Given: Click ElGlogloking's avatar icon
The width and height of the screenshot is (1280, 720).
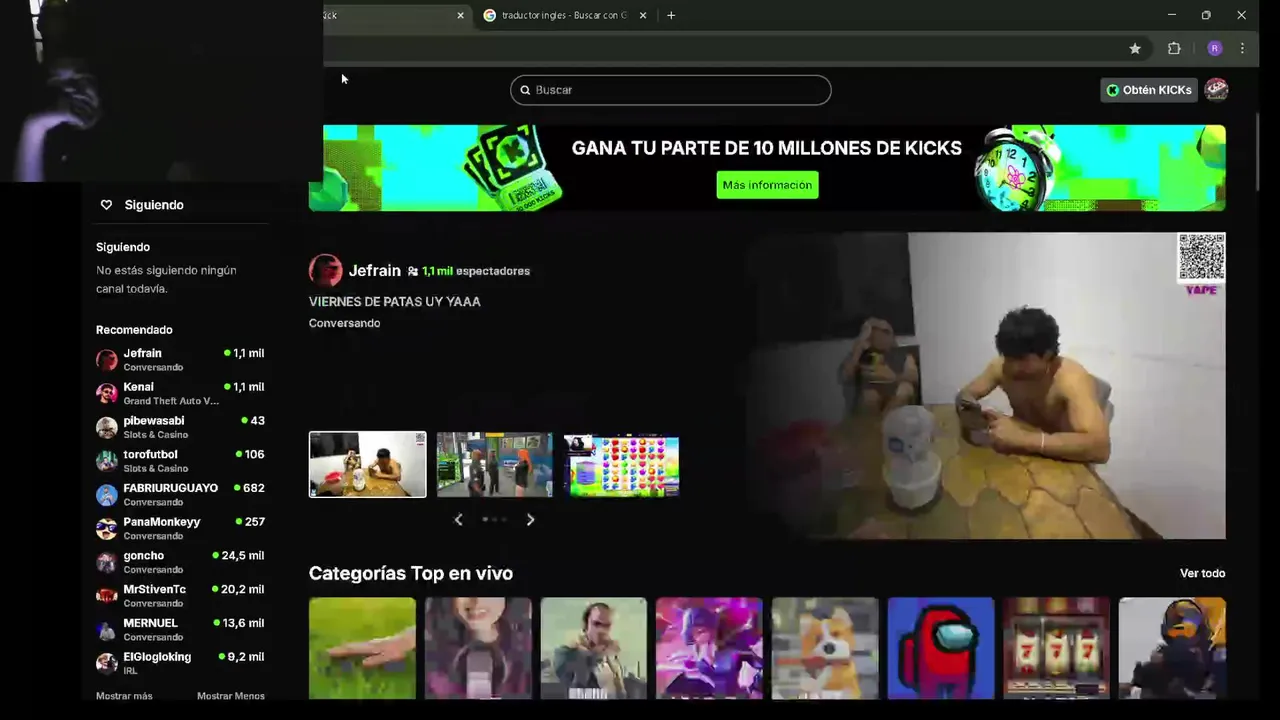Looking at the screenshot, I should (x=107, y=663).
